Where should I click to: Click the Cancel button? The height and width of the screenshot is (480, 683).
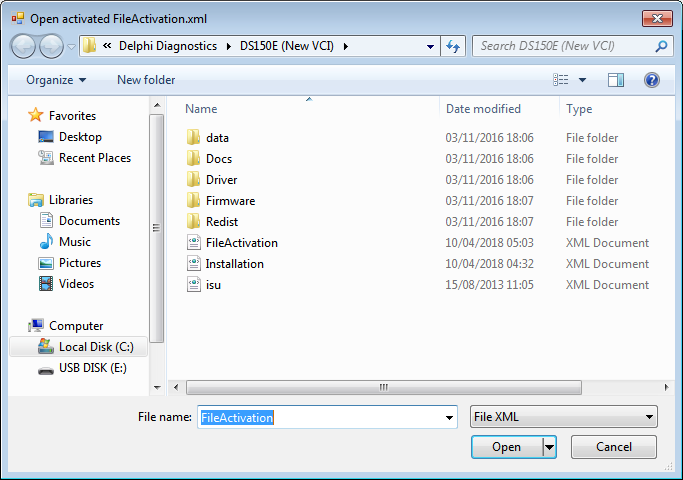tap(614, 447)
